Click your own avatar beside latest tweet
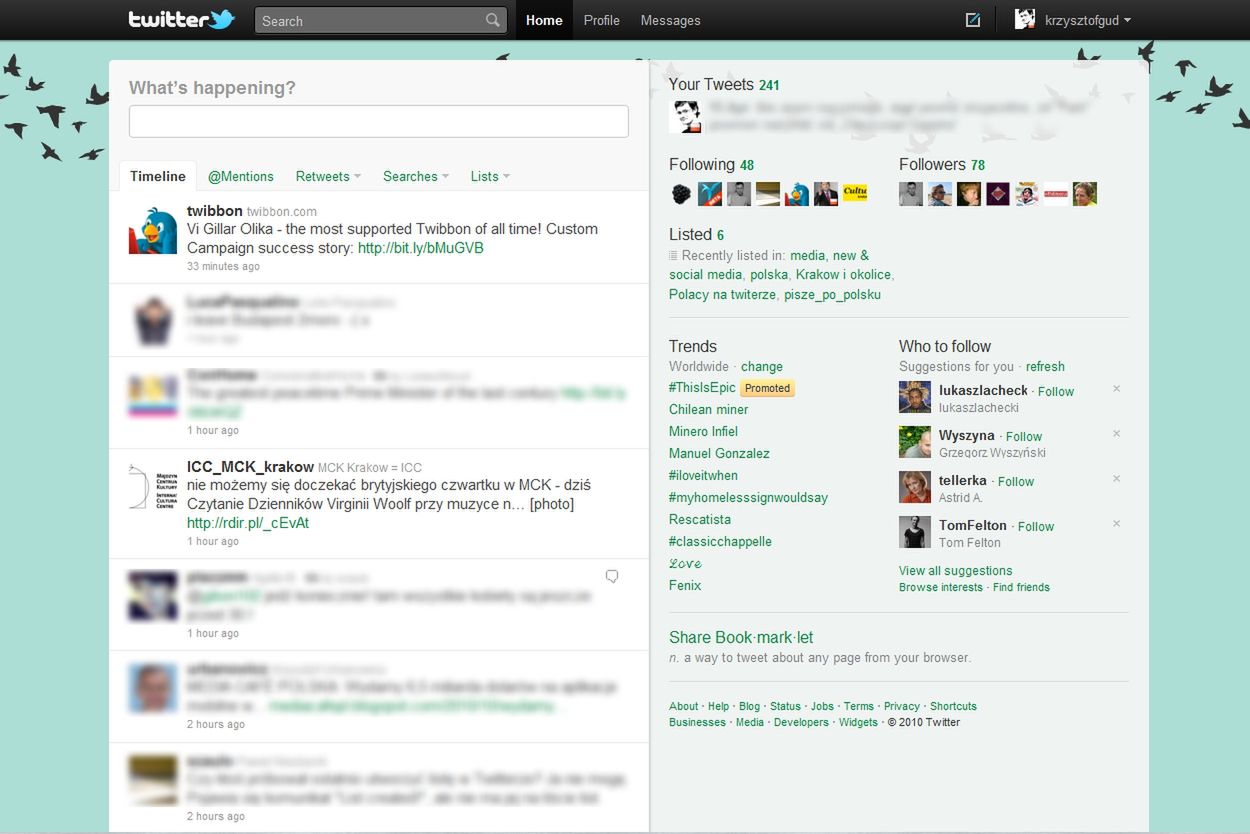The width and height of the screenshot is (1250, 834). (x=685, y=116)
